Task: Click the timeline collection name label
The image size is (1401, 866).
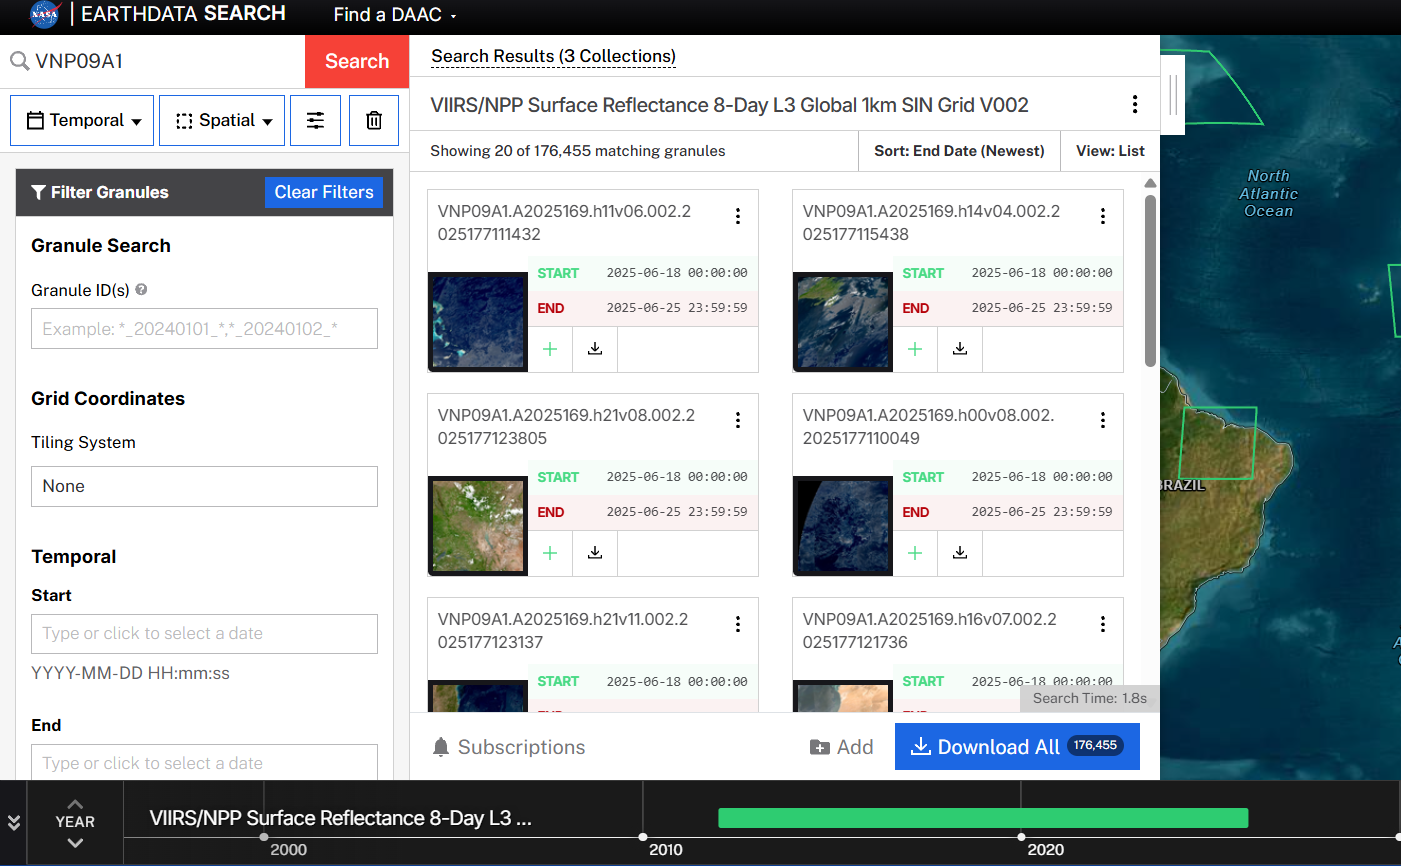Action: coord(340,818)
